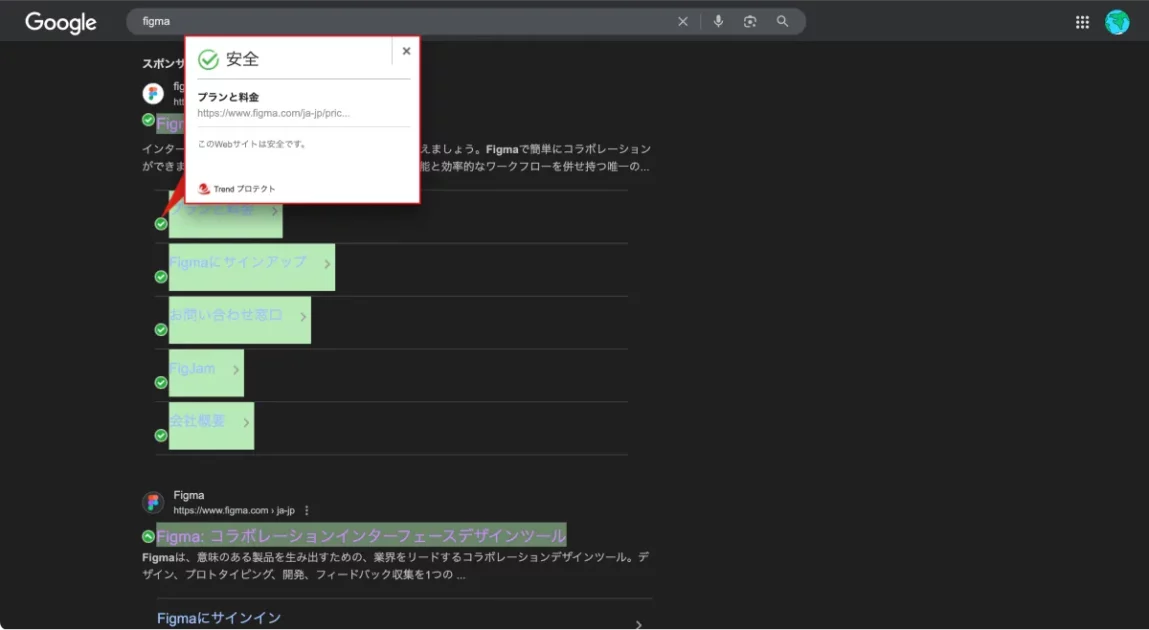
Task: Click the figma.com/ja-jp/pric... URL in popup
Action: (x=273, y=113)
